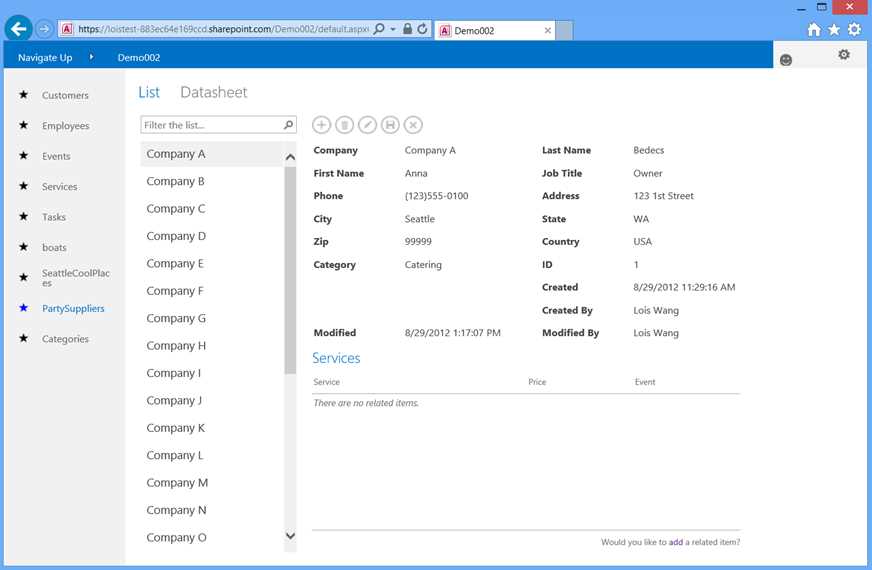872x570 pixels.
Task: Click the Service column header
Action: [x=326, y=381]
